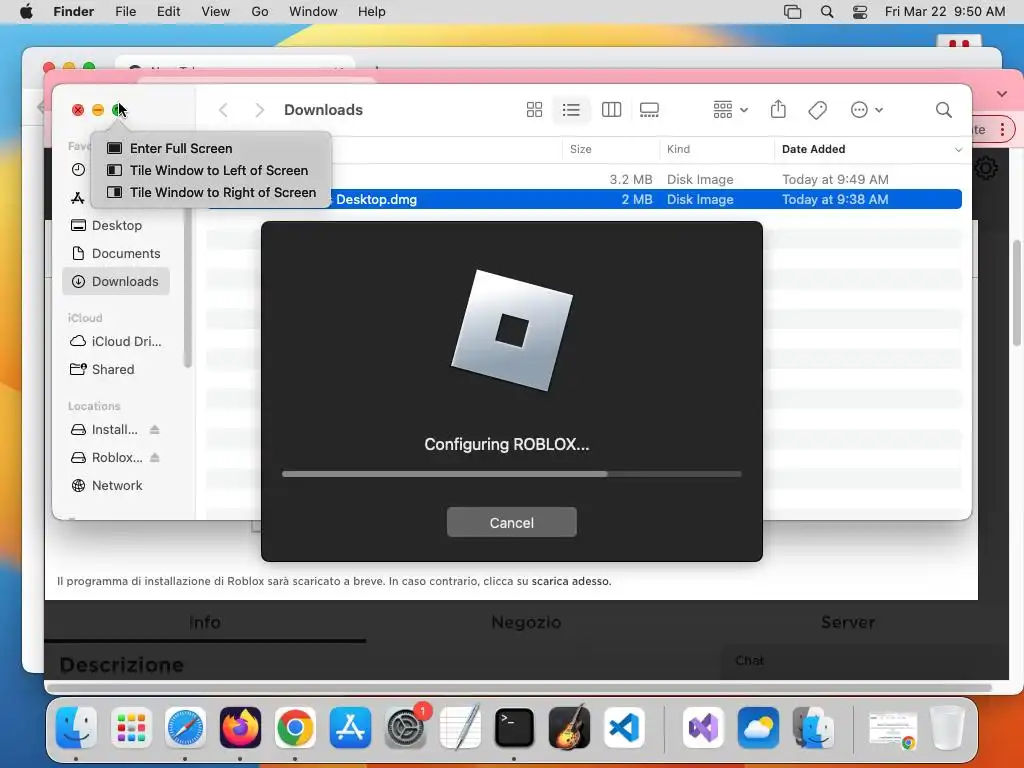Click the Tags icon in Finder toolbar
The height and width of the screenshot is (768, 1024).
[x=817, y=110]
